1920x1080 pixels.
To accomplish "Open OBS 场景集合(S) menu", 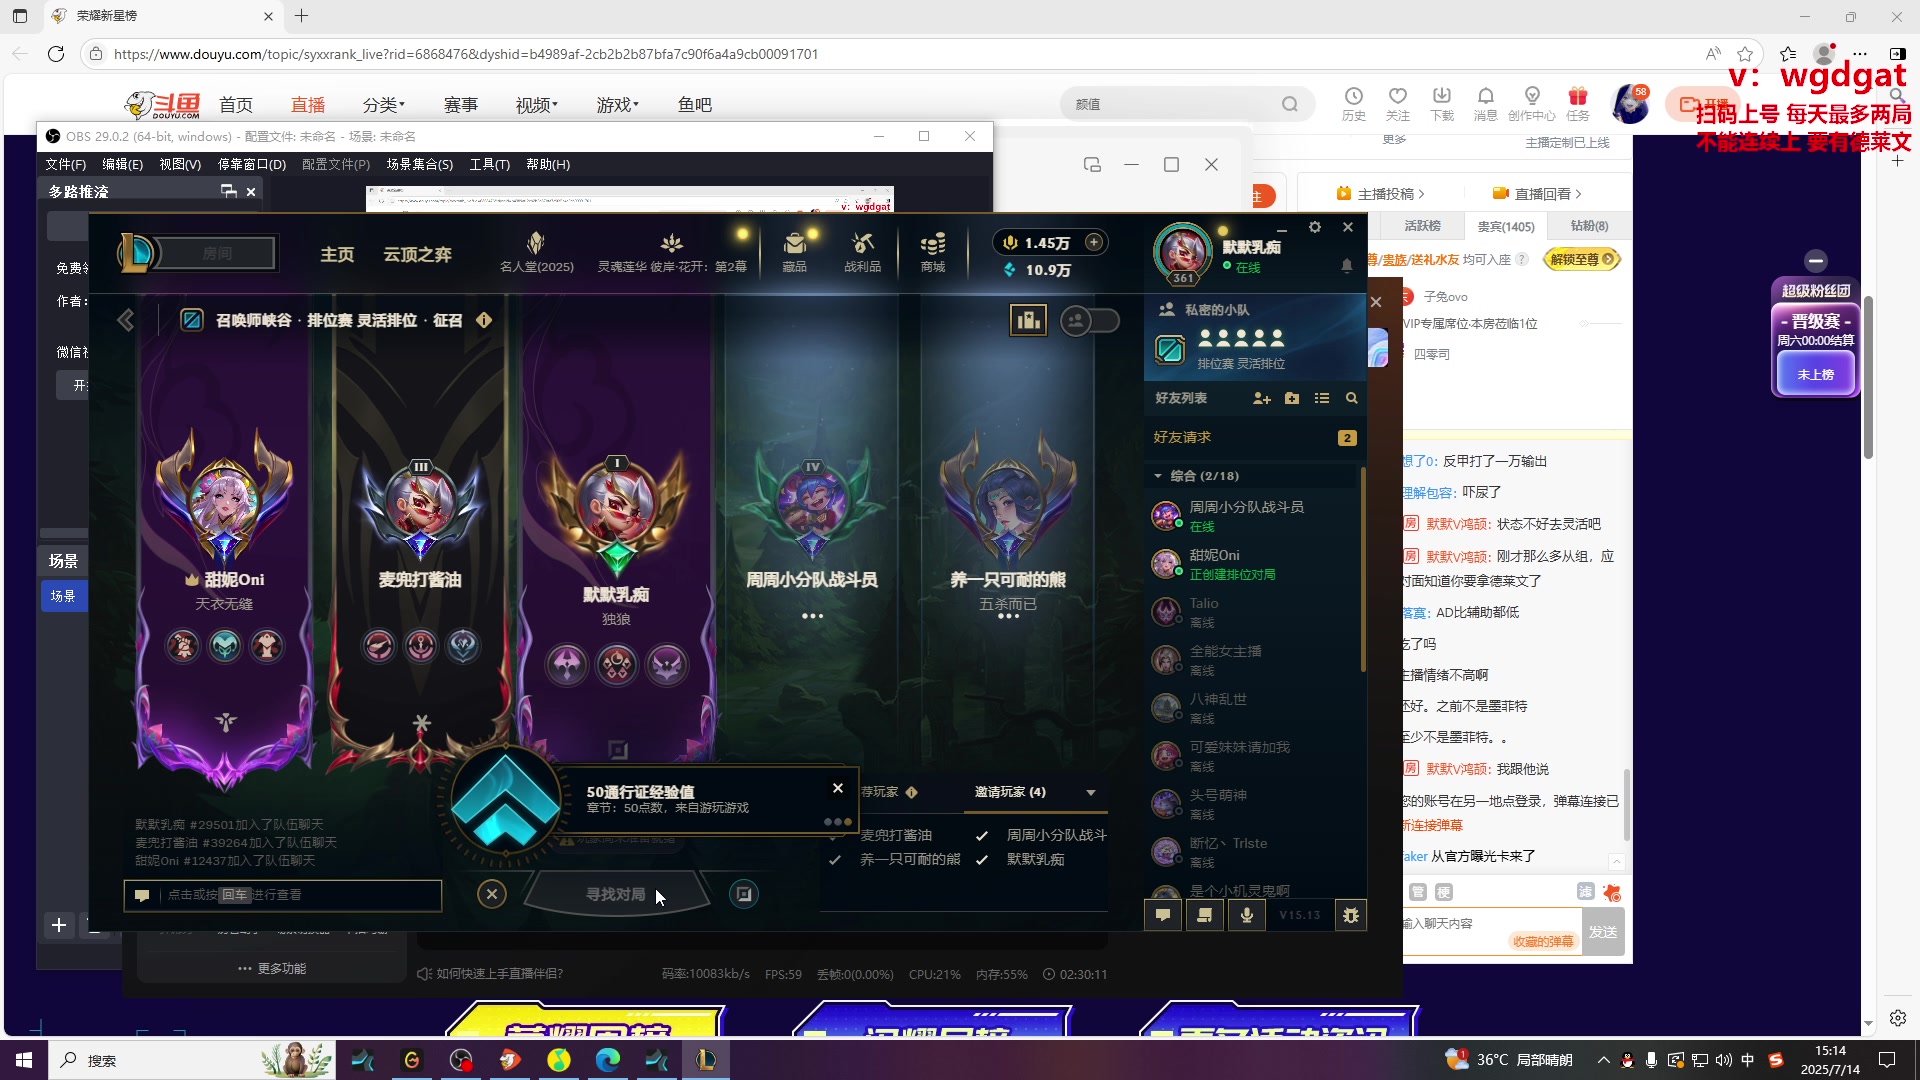I will tap(419, 164).
